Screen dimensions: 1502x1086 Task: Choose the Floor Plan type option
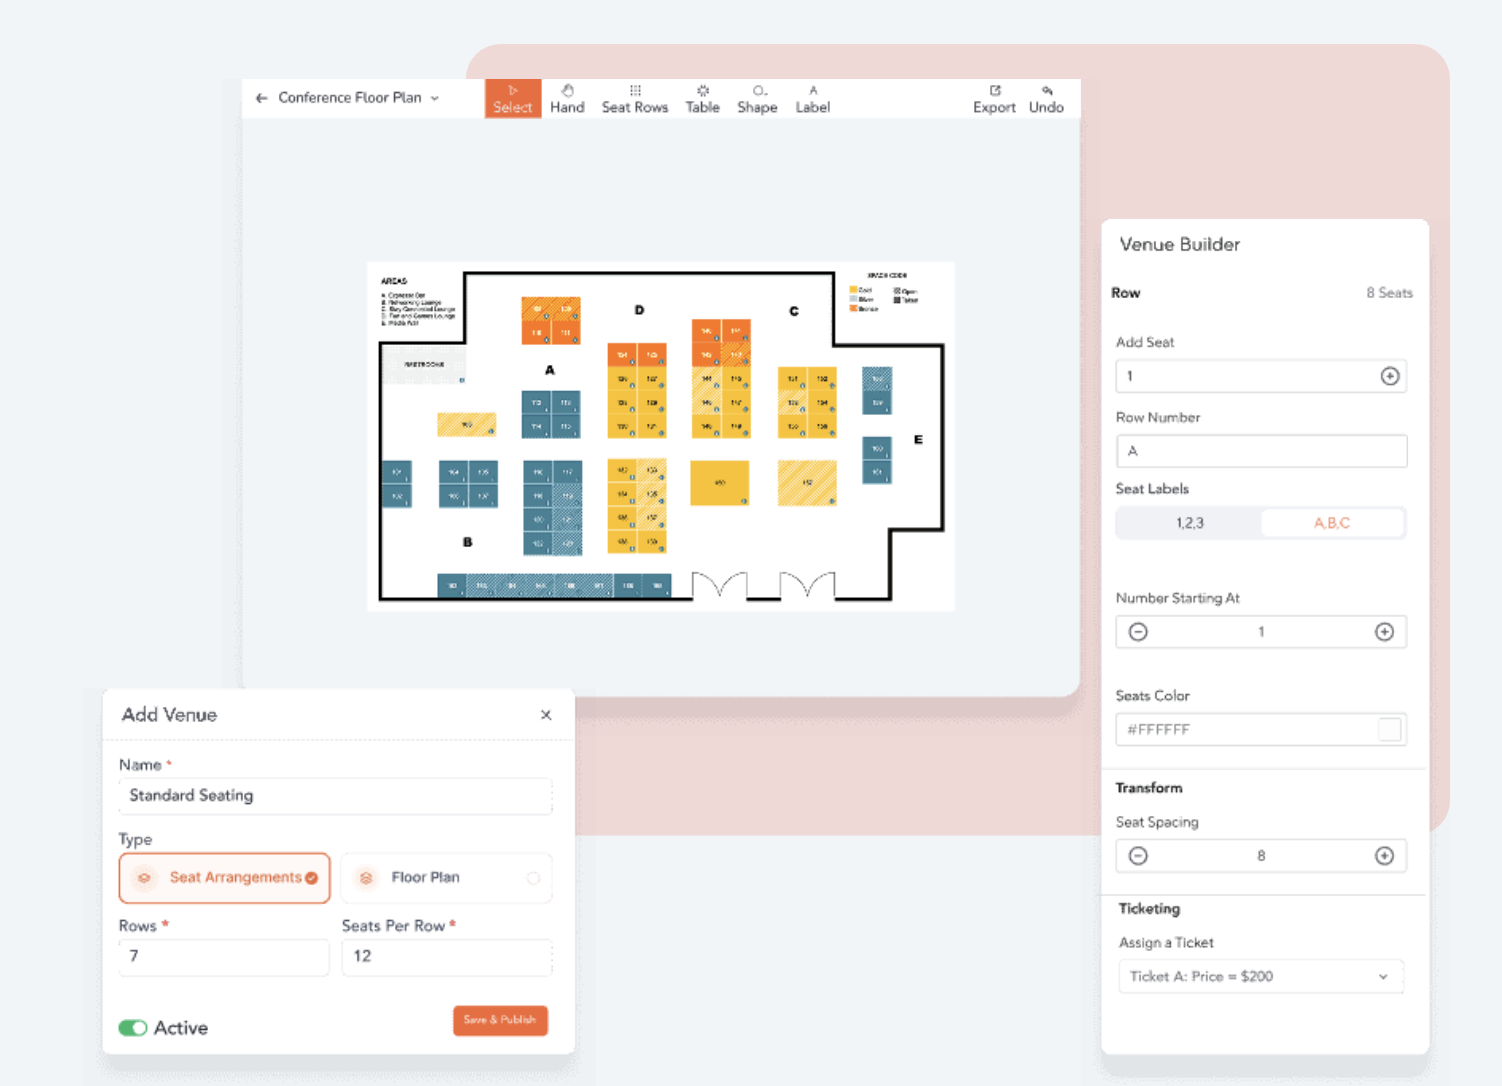pyautogui.click(x=446, y=878)
